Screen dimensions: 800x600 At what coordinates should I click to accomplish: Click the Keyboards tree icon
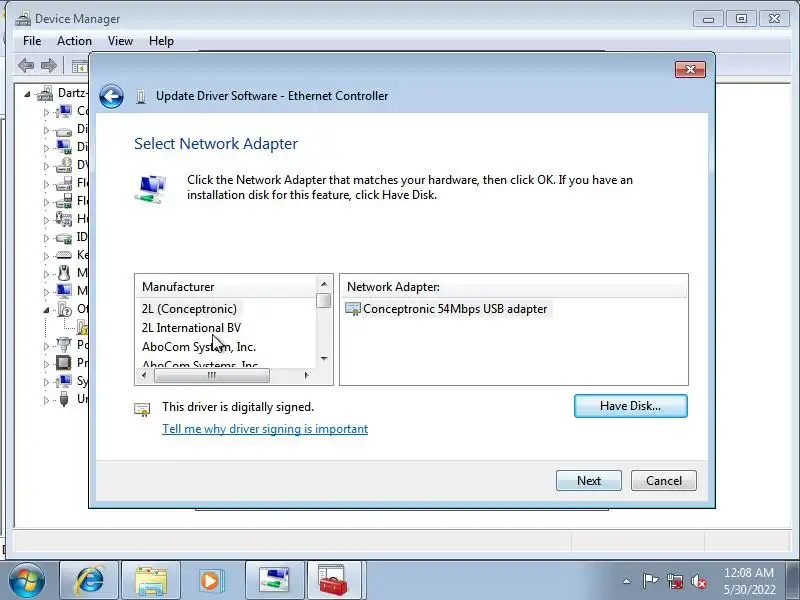pos(64,255)
